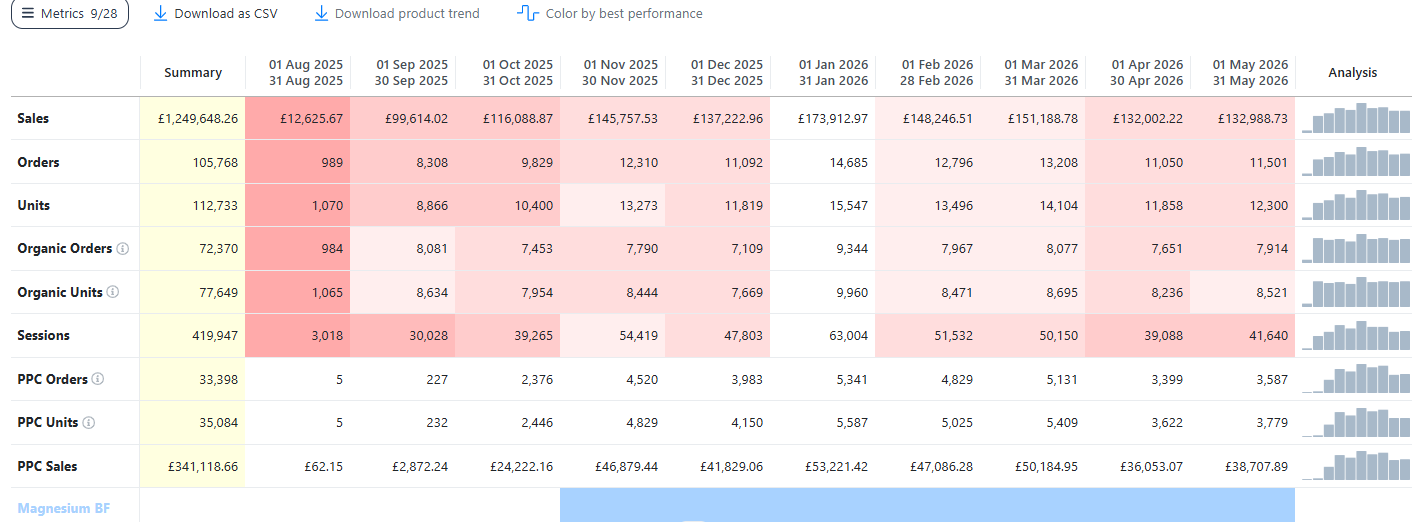Image resolution: width=1412 pixels, height=522 pixels.
Task: Click the Sales row label
Action: tap(33, 118)
